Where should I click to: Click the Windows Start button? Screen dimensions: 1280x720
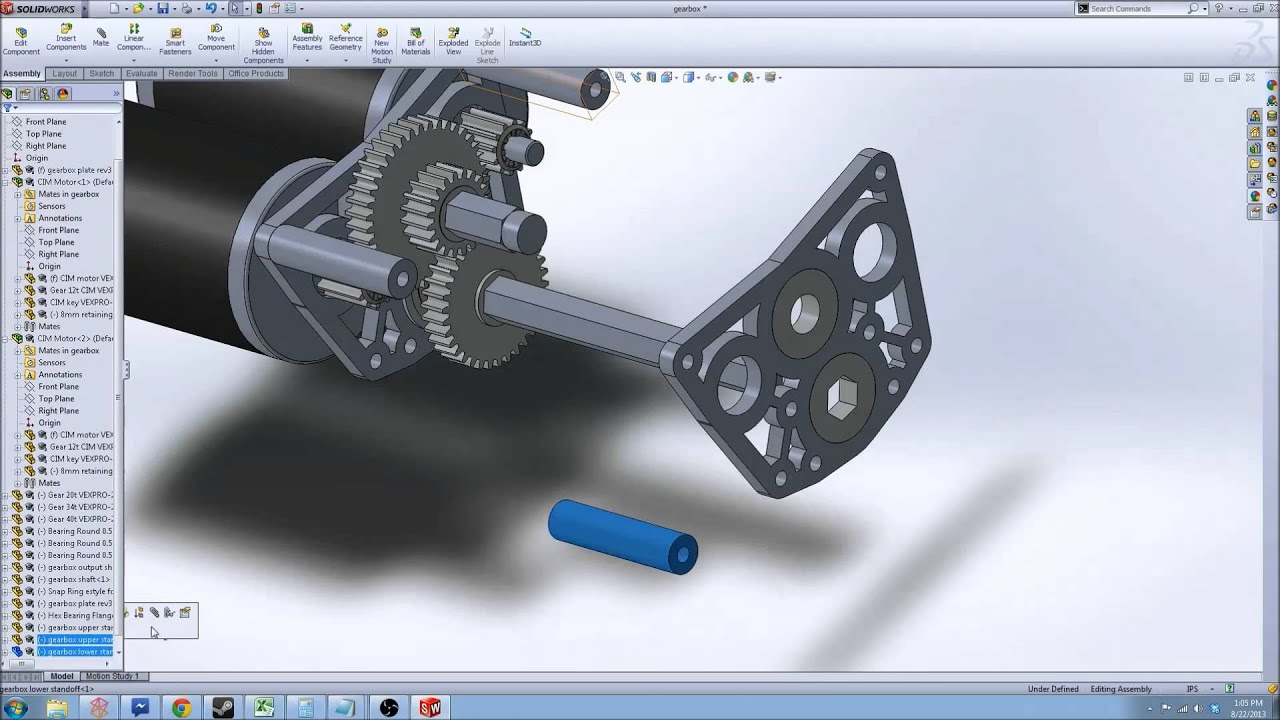point(15,708)
